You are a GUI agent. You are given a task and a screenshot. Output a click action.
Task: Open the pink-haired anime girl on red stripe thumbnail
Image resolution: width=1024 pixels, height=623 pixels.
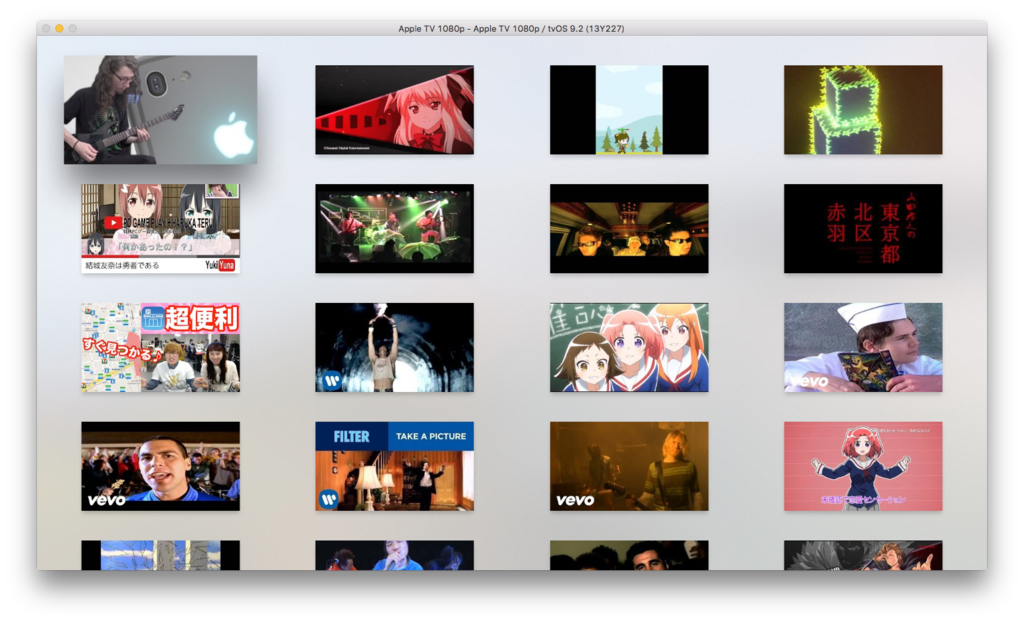click(x=394, y=110)
